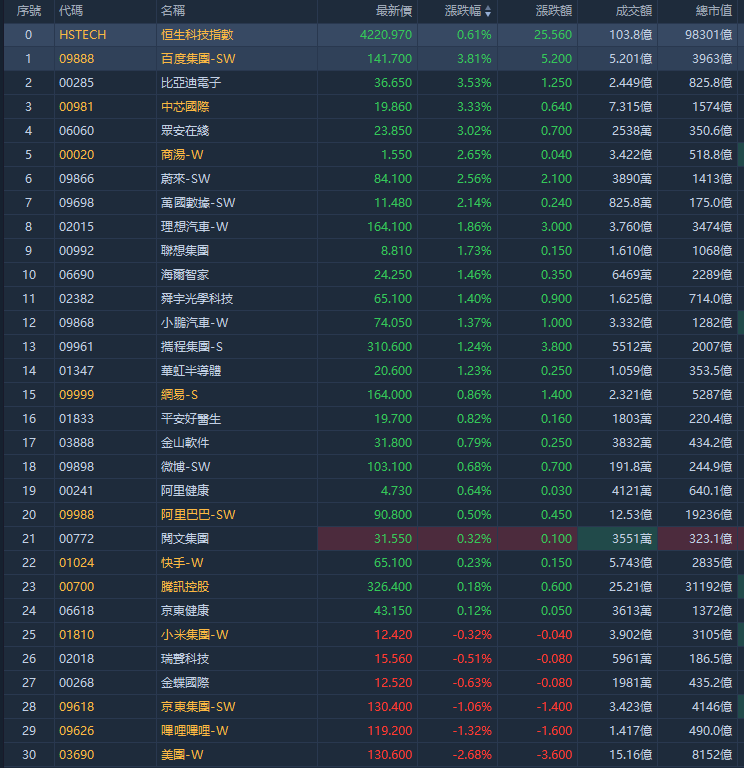Screen dimensions: 744x768
Task: Sort by 漲跌額 column header
Action: (x=553, y=11)
